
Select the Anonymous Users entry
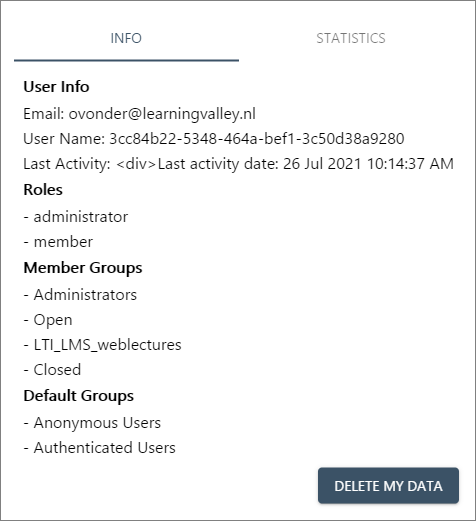pos(97,423)
